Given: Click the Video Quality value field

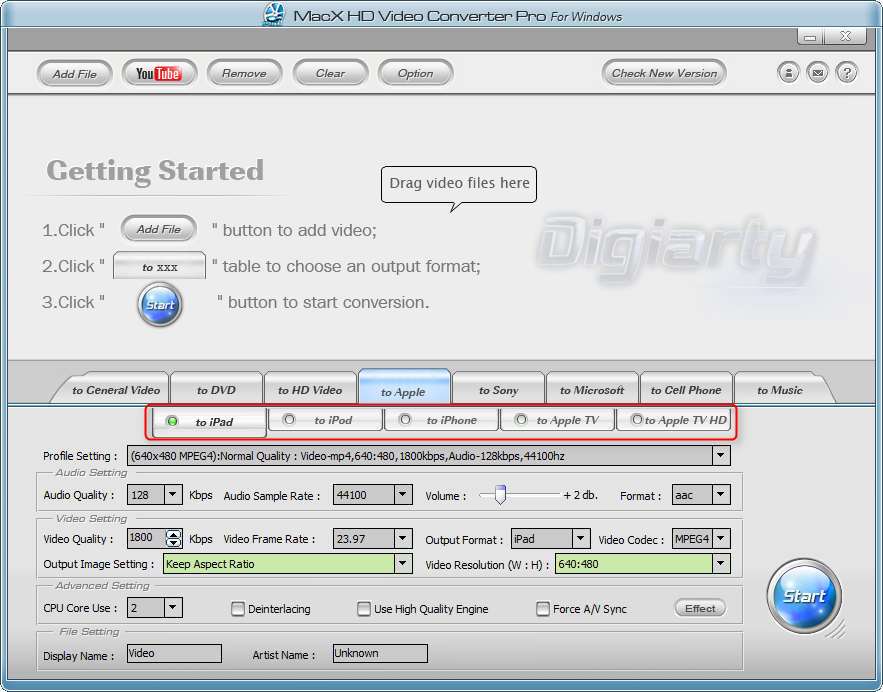Looking at the screenshot, I should tap(146, 538).
